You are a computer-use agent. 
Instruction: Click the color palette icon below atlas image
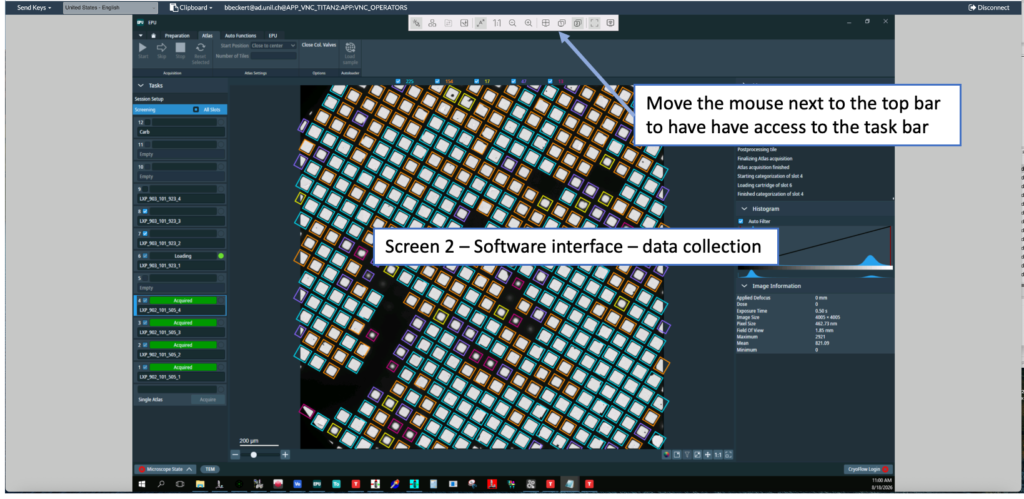click(x=666, y=455)
